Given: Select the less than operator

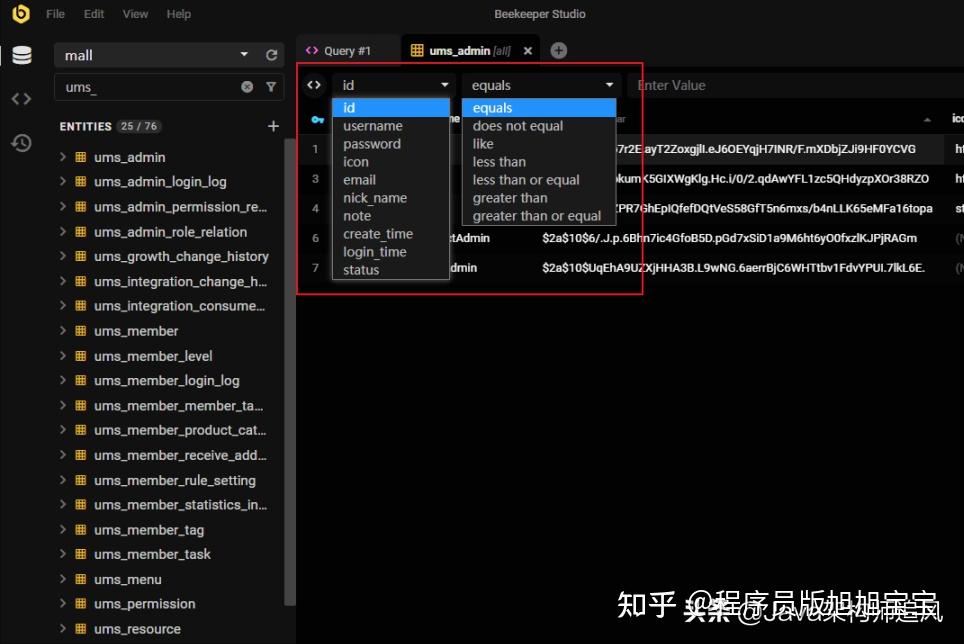Looking at the screenshot, I should click(539, 162).
